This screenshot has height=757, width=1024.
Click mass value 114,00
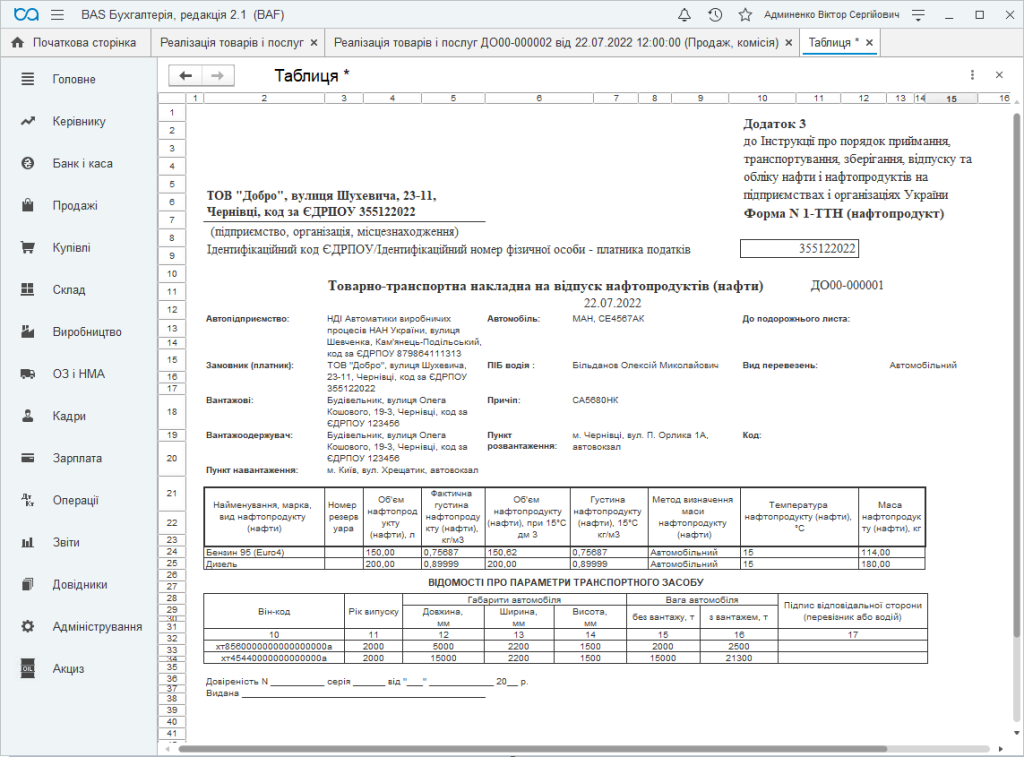pos(891,552)
